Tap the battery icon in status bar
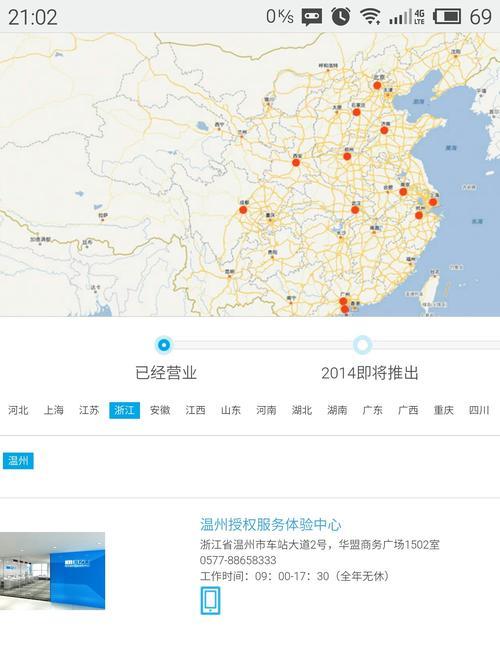500x666 pixels. click(447, 17)
